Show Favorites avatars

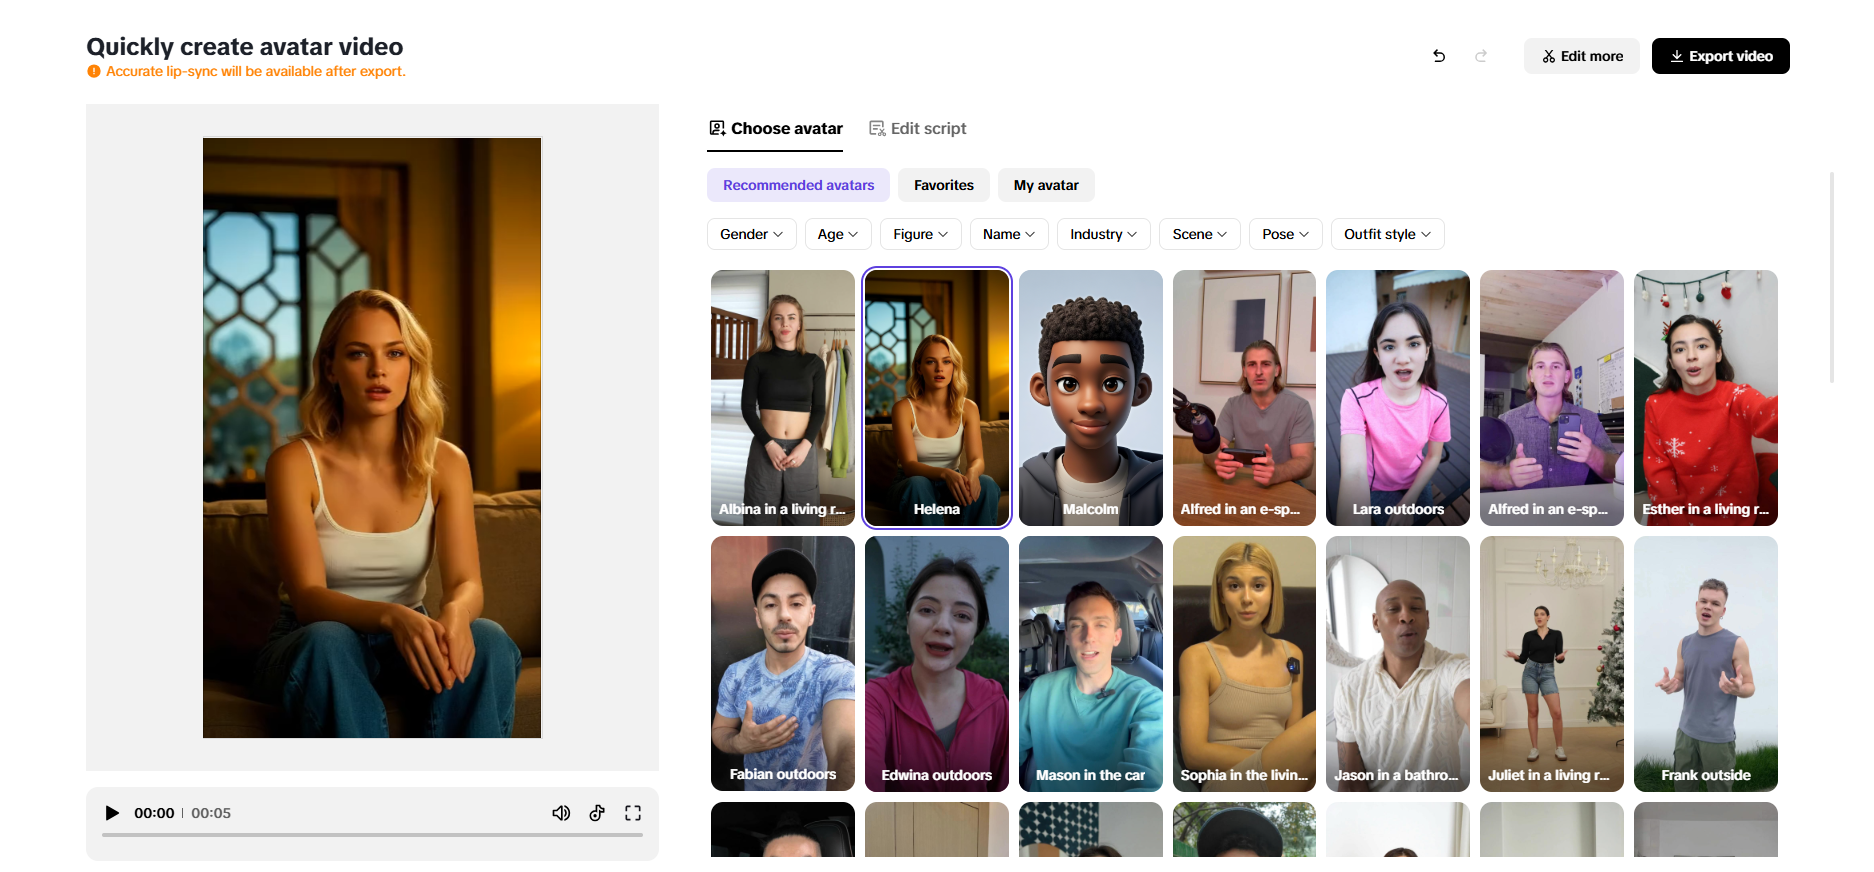943,185
